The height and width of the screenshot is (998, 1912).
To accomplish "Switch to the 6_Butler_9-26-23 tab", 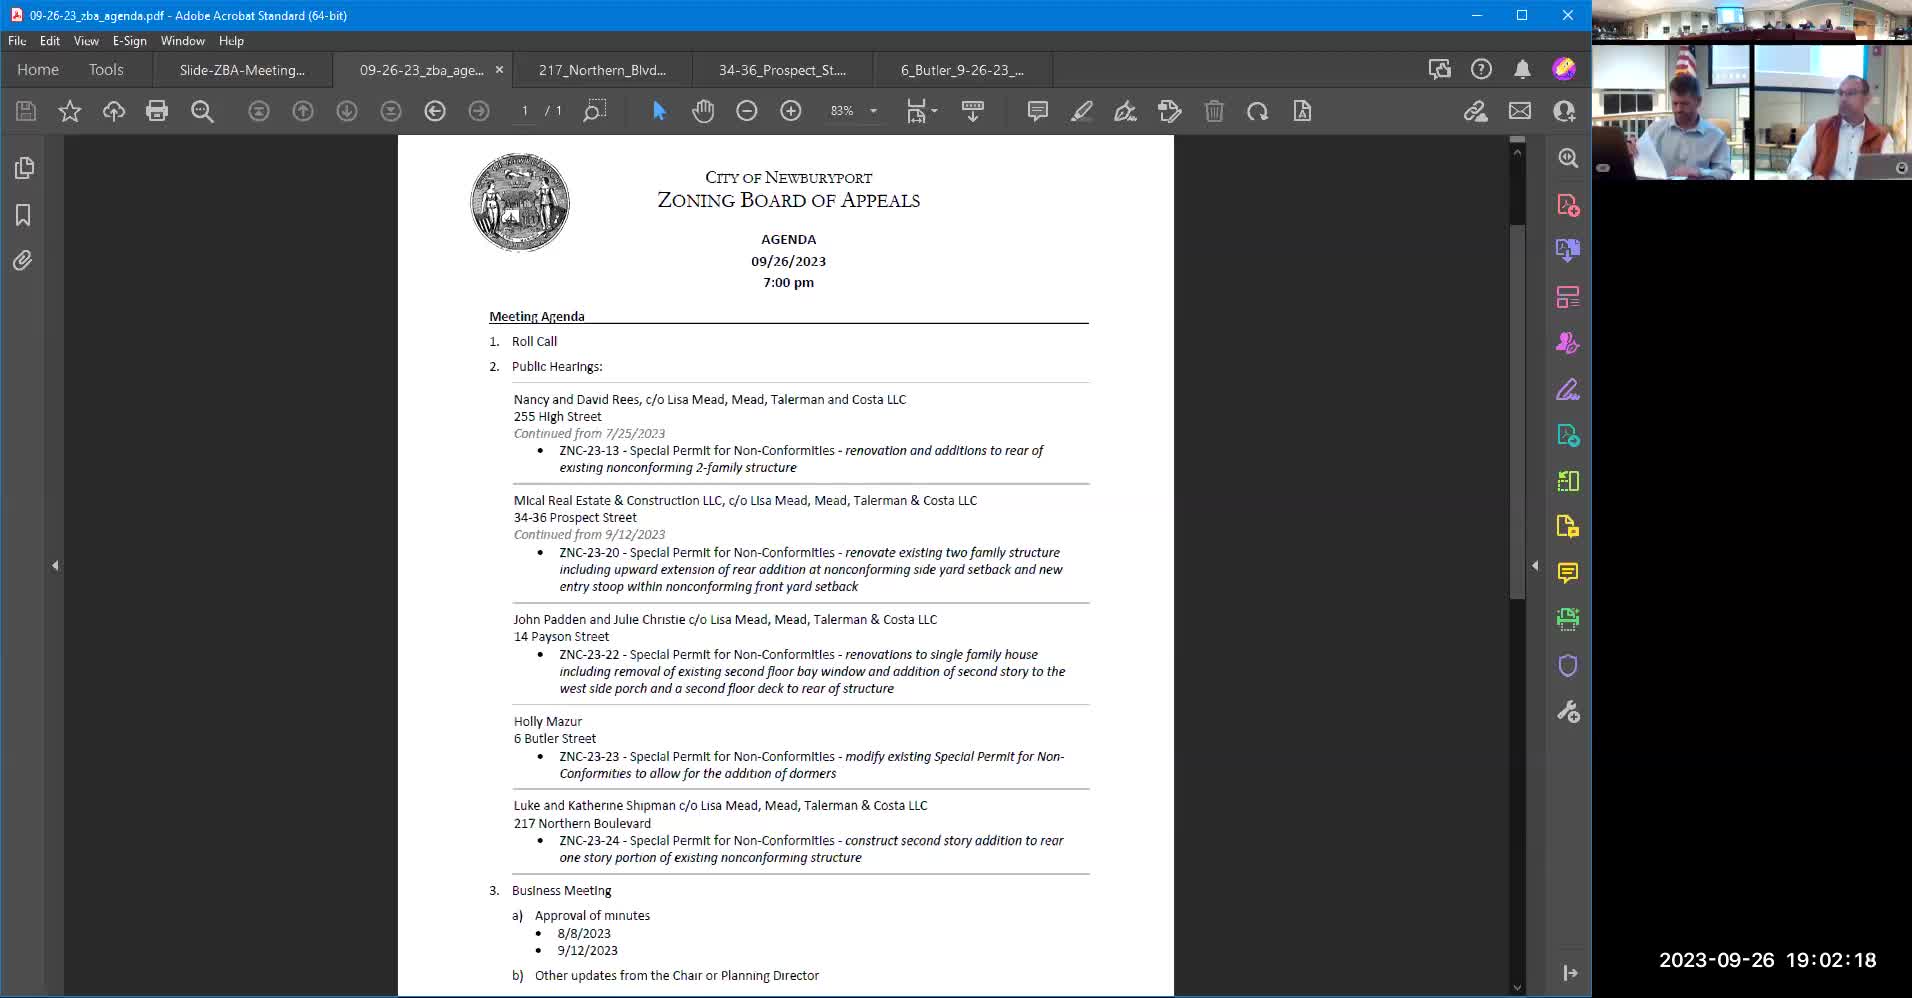I will pyautogui.click(x=962, y=70).
